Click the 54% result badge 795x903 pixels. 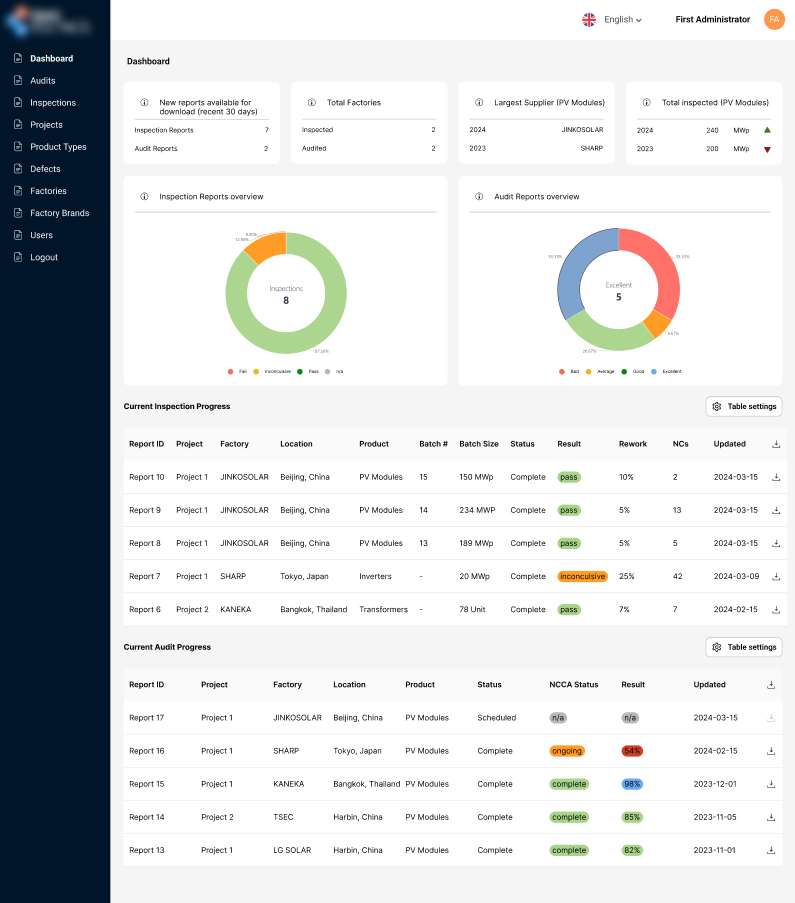tap(632, 751)
